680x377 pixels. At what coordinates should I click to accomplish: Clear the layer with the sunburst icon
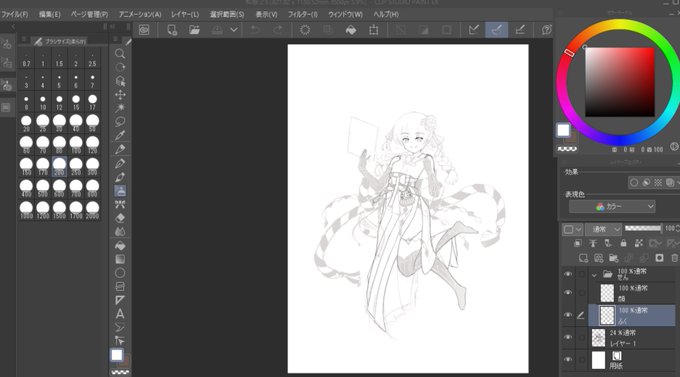click(305, 30)
